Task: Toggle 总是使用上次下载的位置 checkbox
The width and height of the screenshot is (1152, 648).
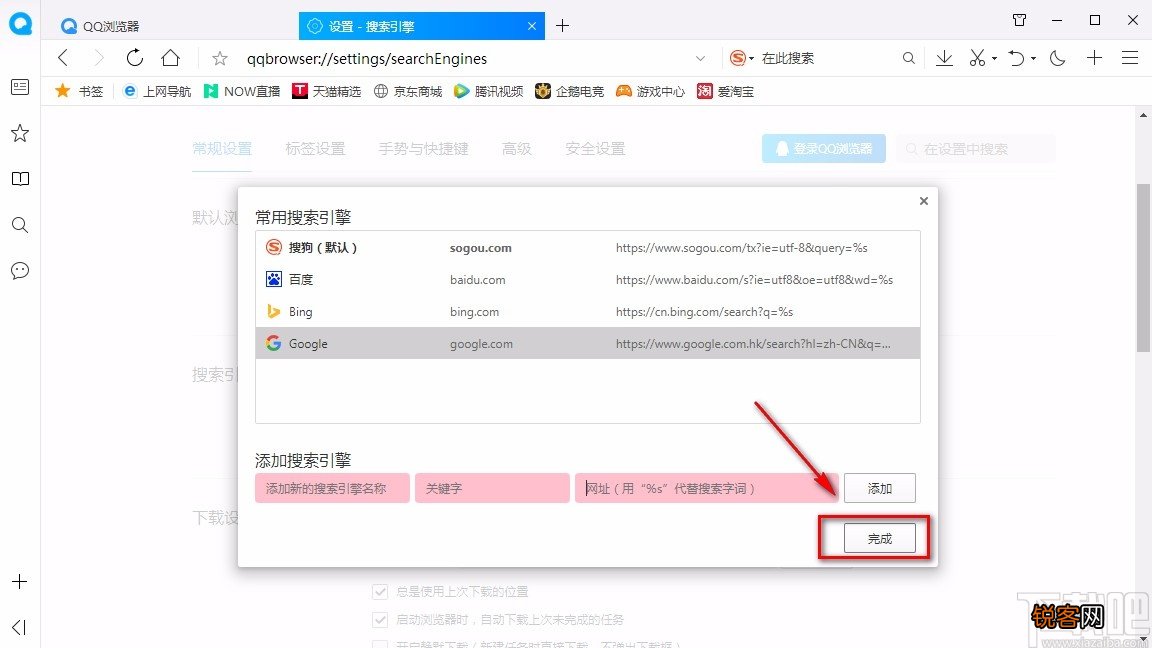Action: point(380,591)
